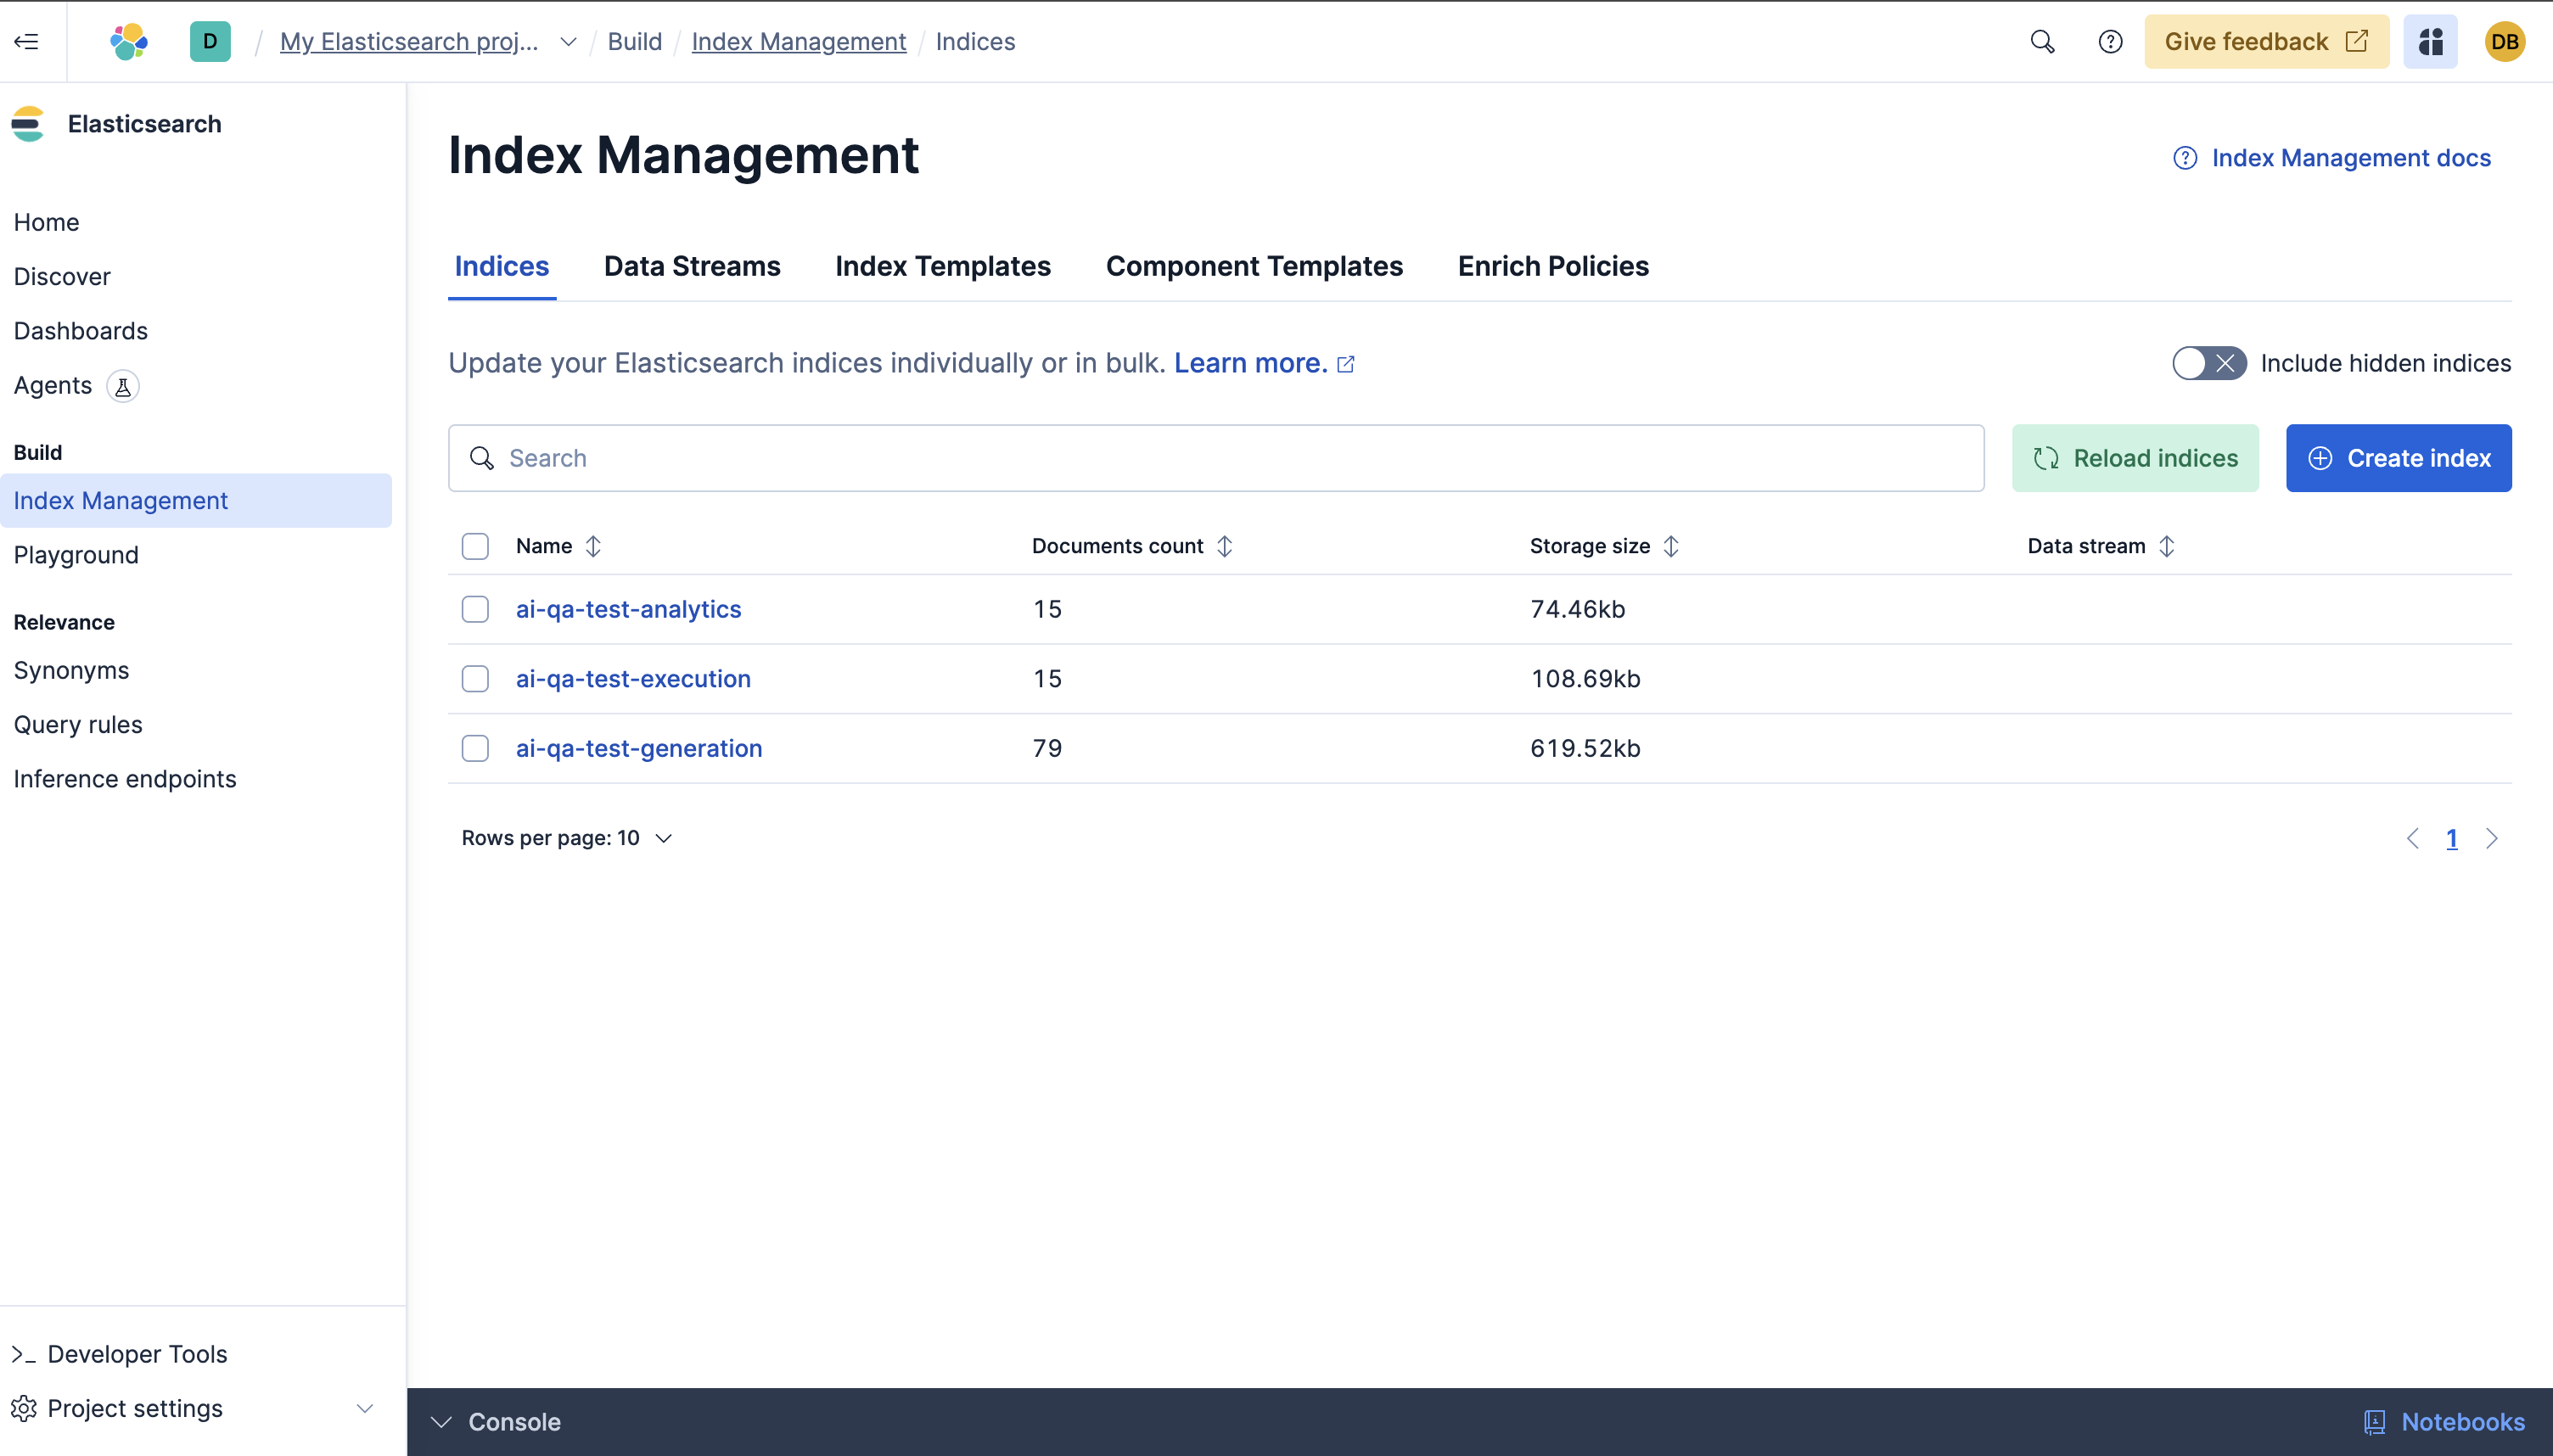Toggle Include hidden indices switch
The image size is (2553, 1456).
coord(2208,363)
